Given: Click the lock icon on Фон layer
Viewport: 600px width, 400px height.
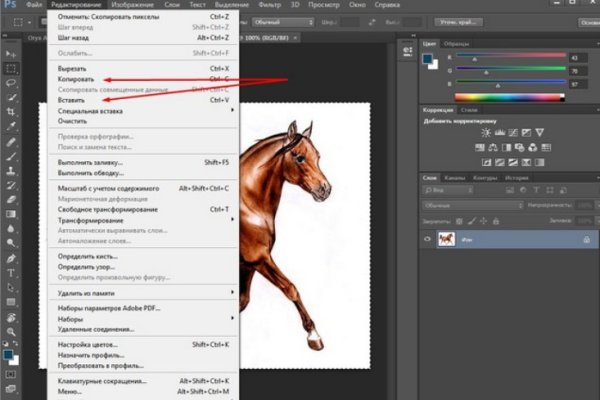Looking at the screenshot, I should [x=585, y=240].
